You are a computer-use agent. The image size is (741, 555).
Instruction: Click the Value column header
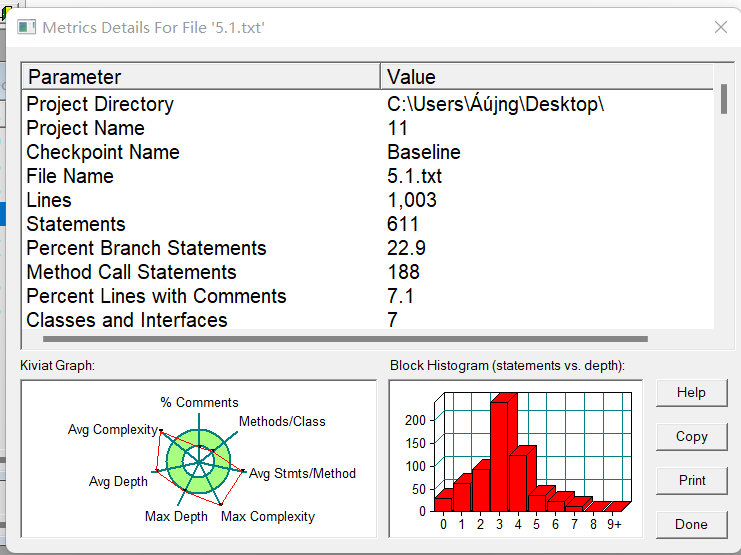pyautogui.click(x=547, y=77)
